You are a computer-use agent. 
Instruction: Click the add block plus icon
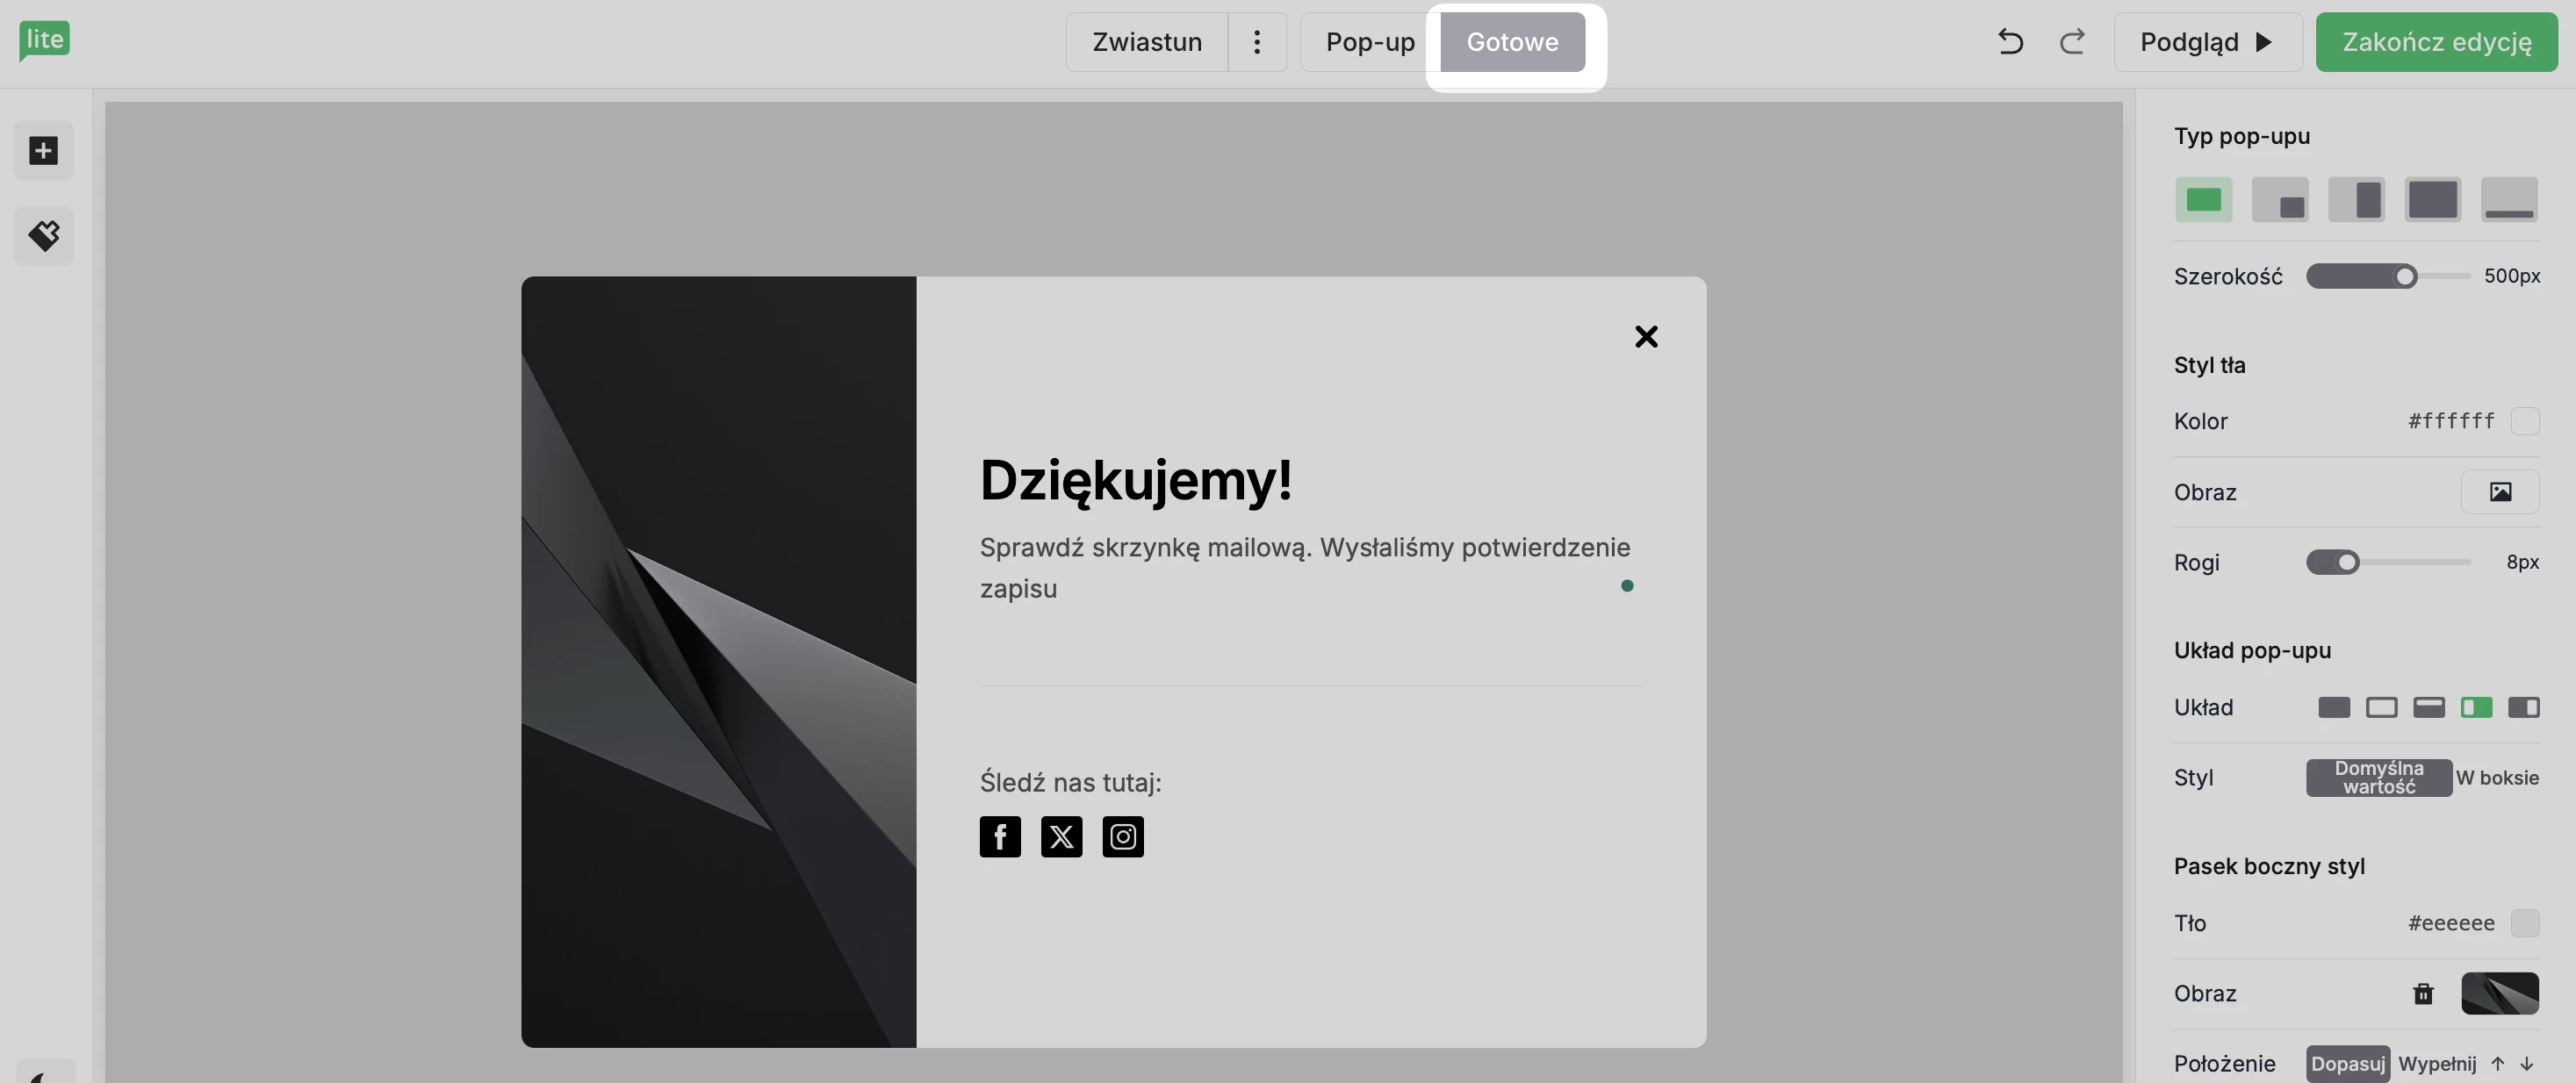click(43, 151)
